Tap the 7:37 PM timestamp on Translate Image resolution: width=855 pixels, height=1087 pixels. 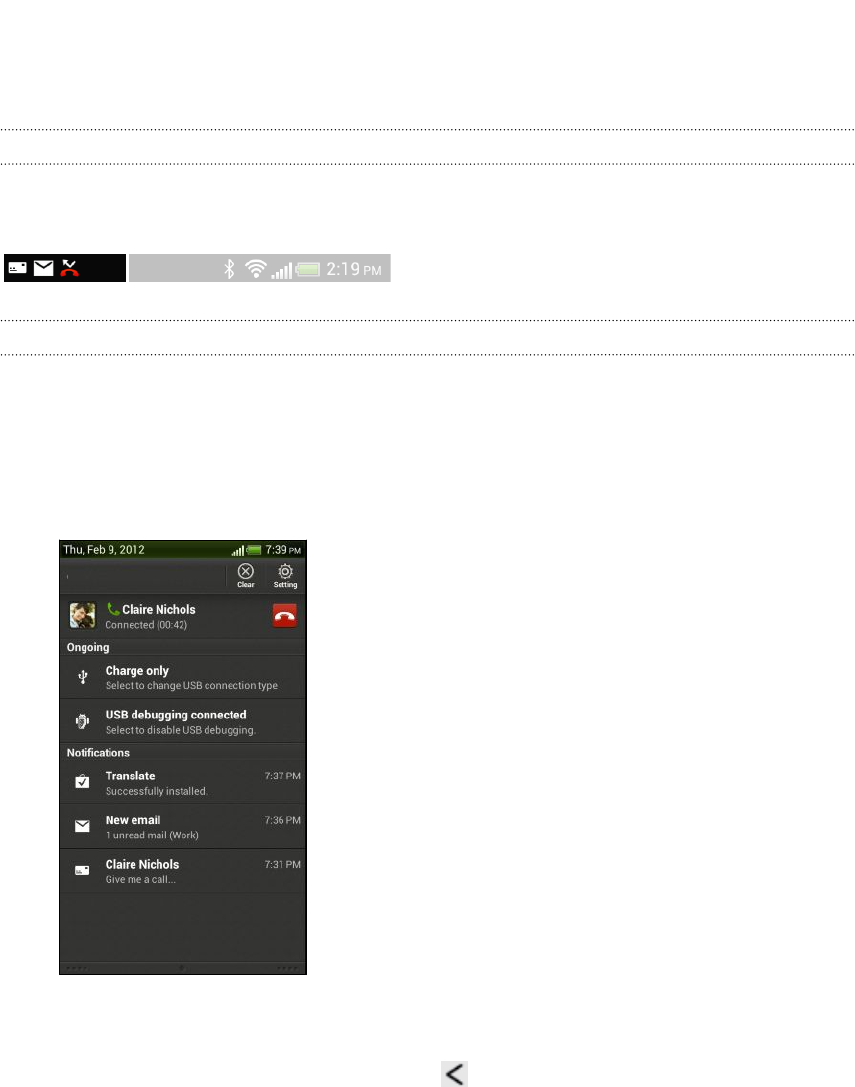[282, 776]
